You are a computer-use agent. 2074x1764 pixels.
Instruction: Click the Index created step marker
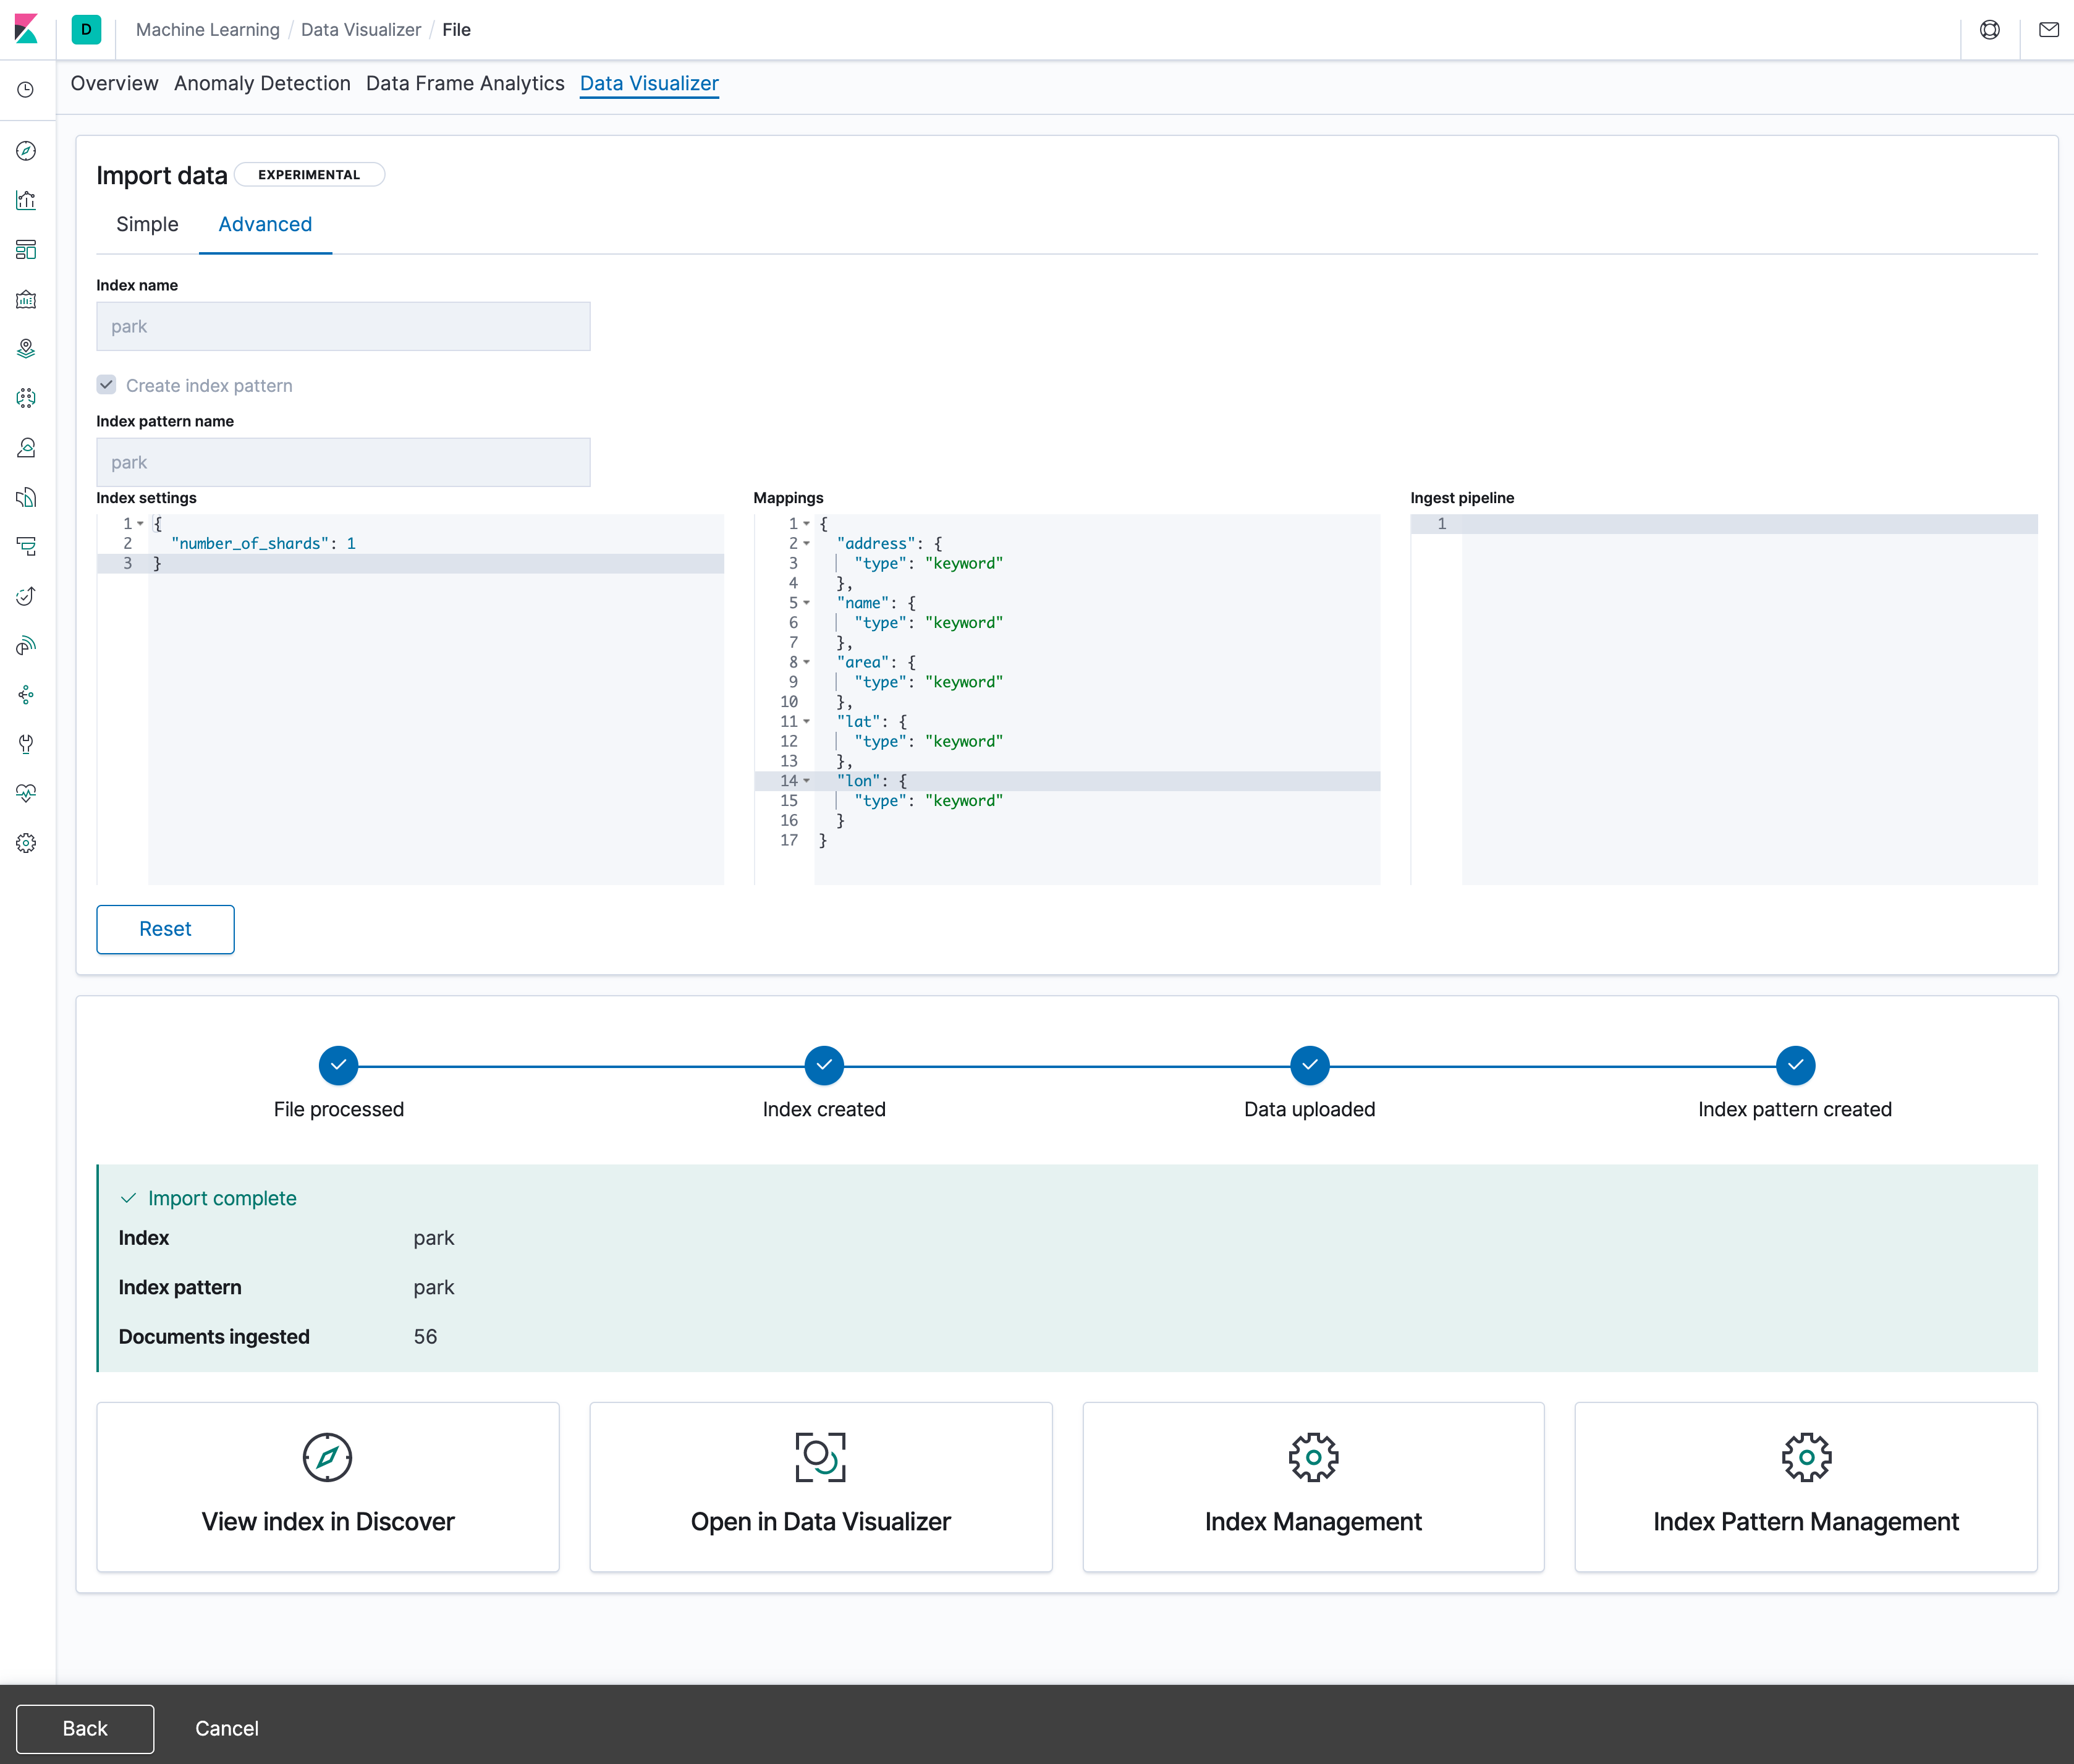click(x=824, y=1065)
